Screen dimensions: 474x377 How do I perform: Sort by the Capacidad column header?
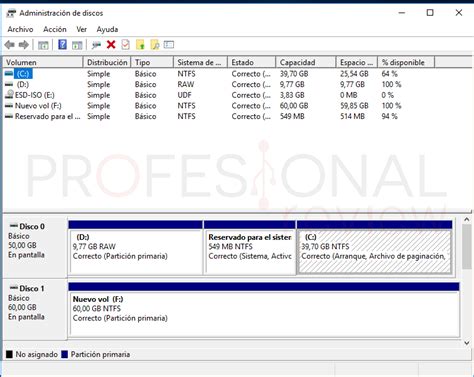click(x=306, y=62)
